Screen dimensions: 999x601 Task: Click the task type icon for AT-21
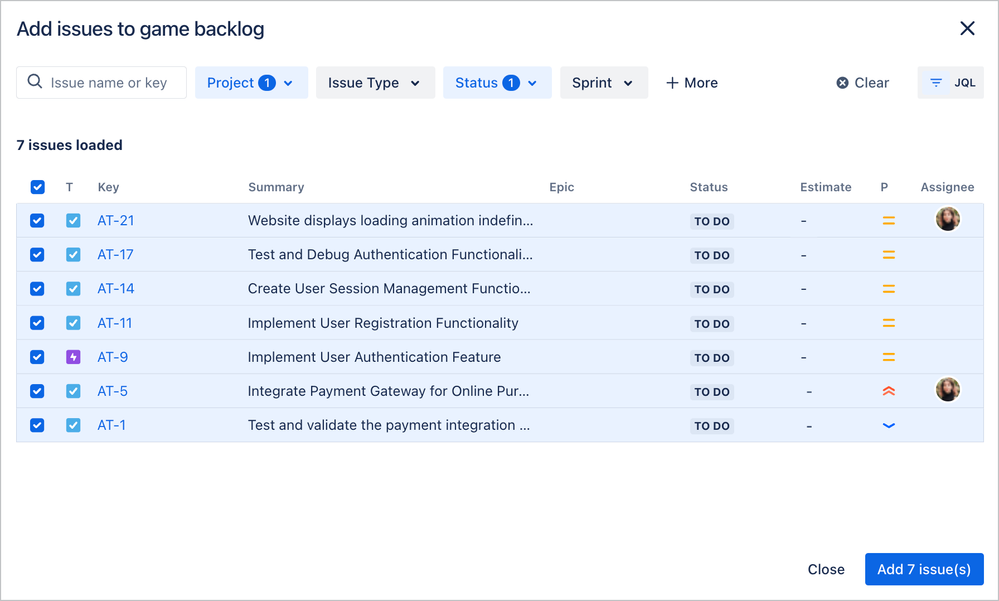73,221
